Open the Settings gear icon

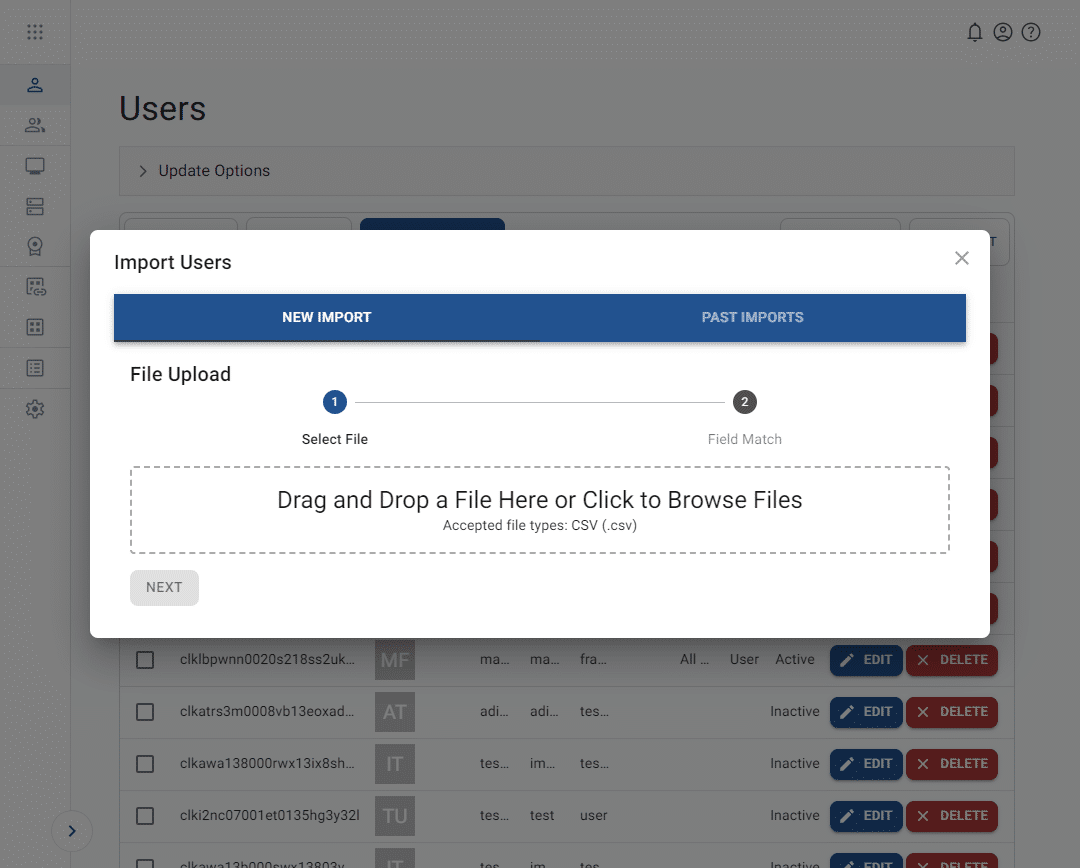click(x=35, y=408)
